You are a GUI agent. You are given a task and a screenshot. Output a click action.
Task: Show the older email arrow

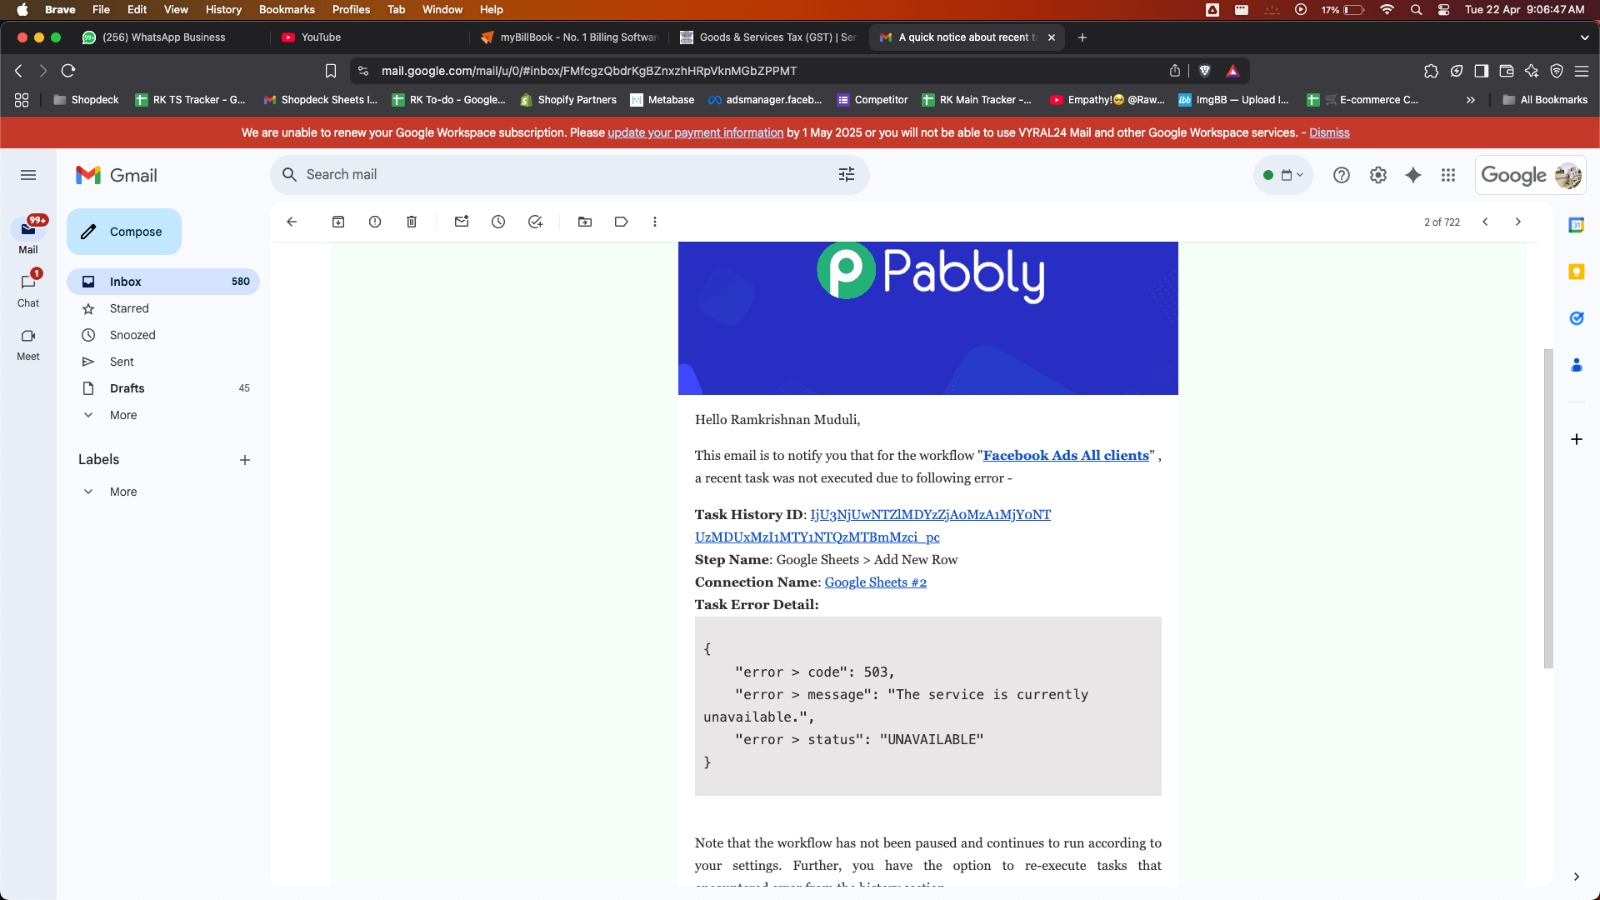(x=1518, y=222)
